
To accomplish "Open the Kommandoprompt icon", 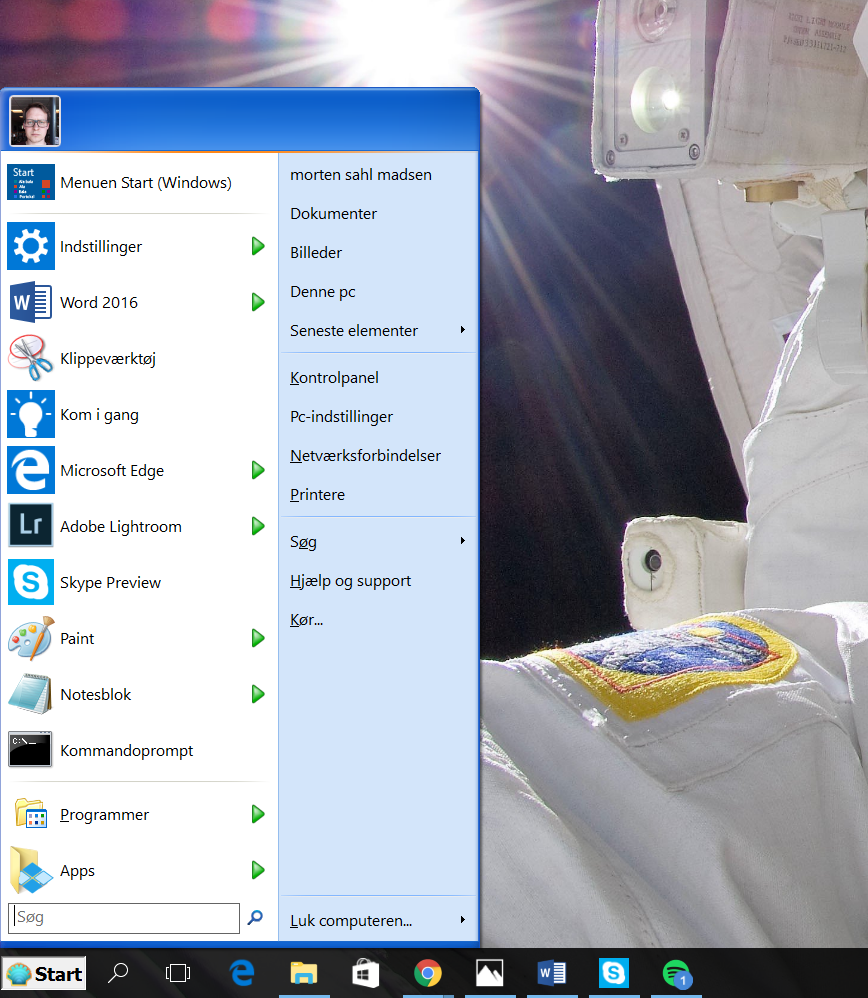I will pos(30,750).
